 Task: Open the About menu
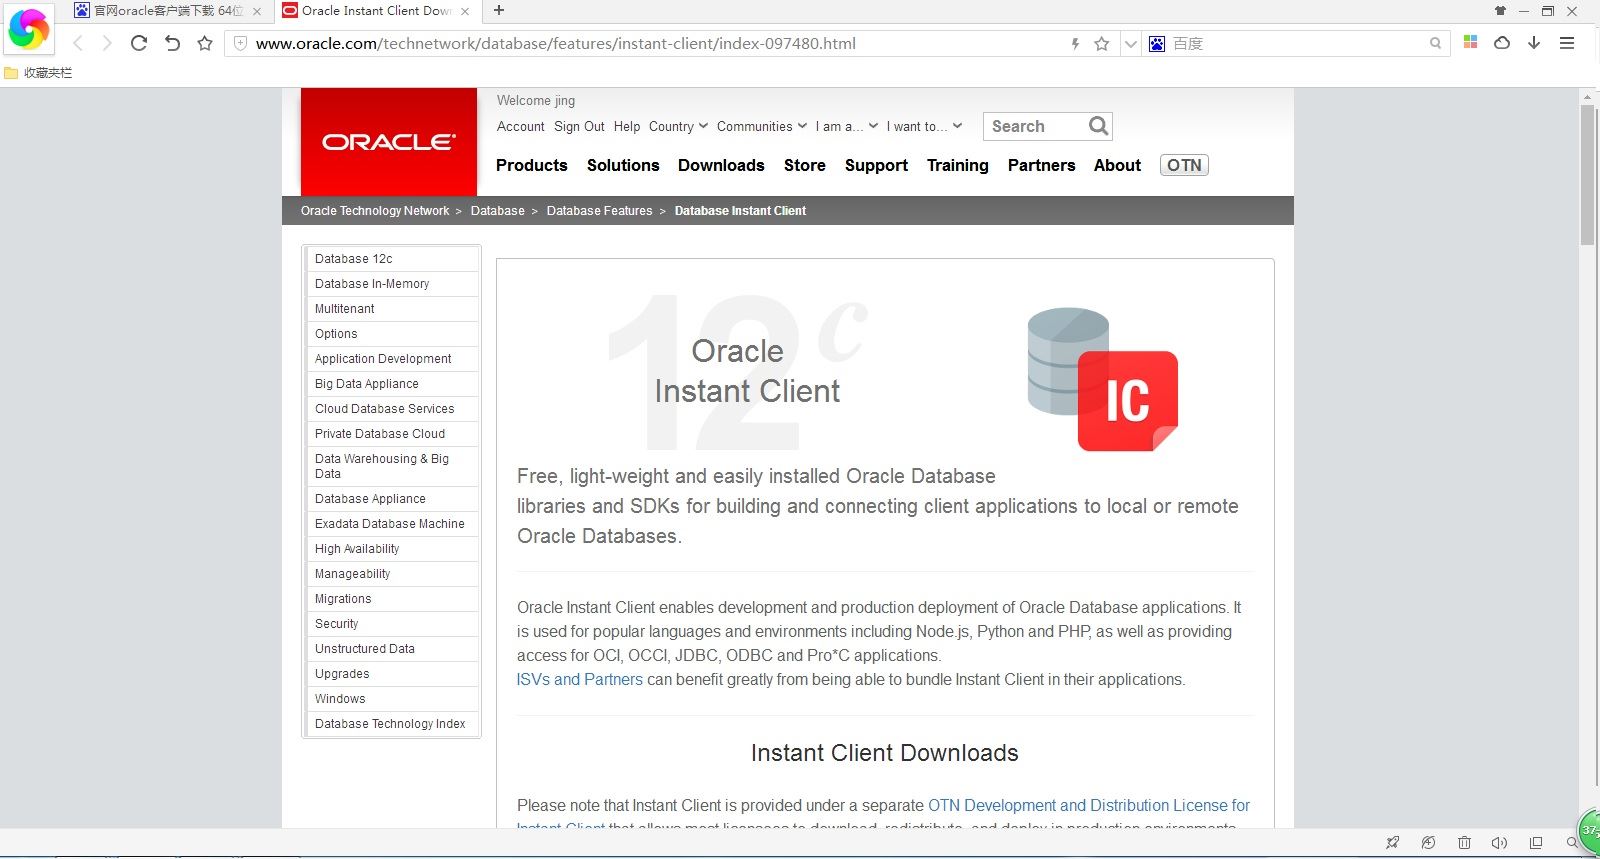point(1117,165)
